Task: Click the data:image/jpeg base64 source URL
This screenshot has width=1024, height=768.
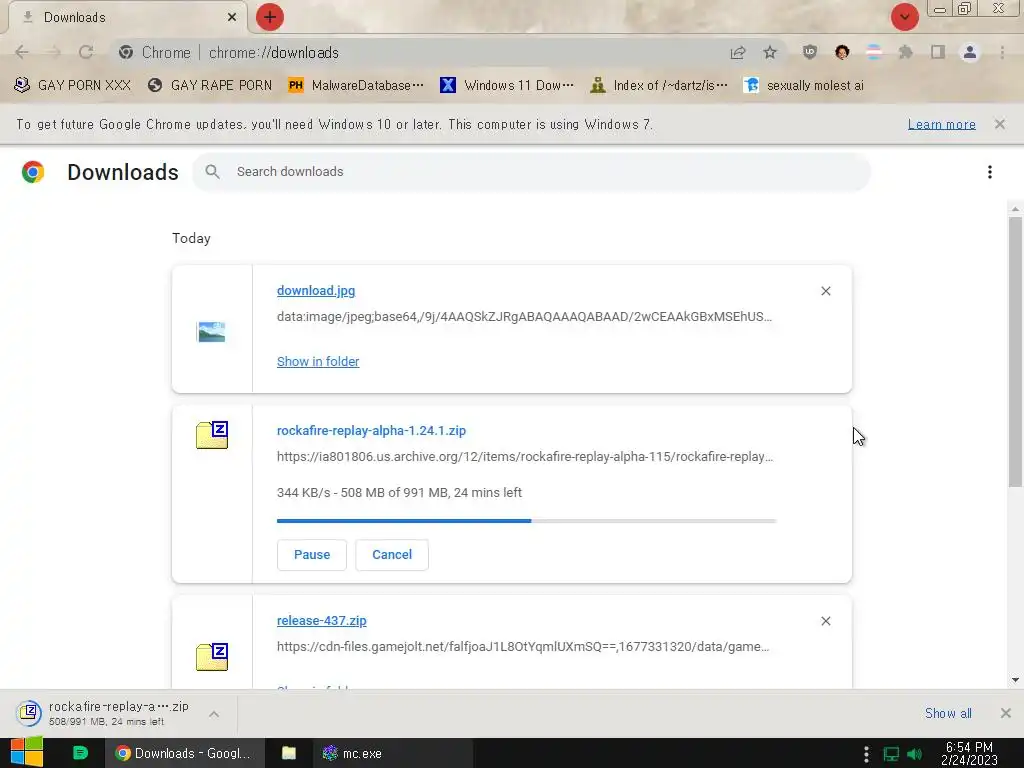Action: 524,317
